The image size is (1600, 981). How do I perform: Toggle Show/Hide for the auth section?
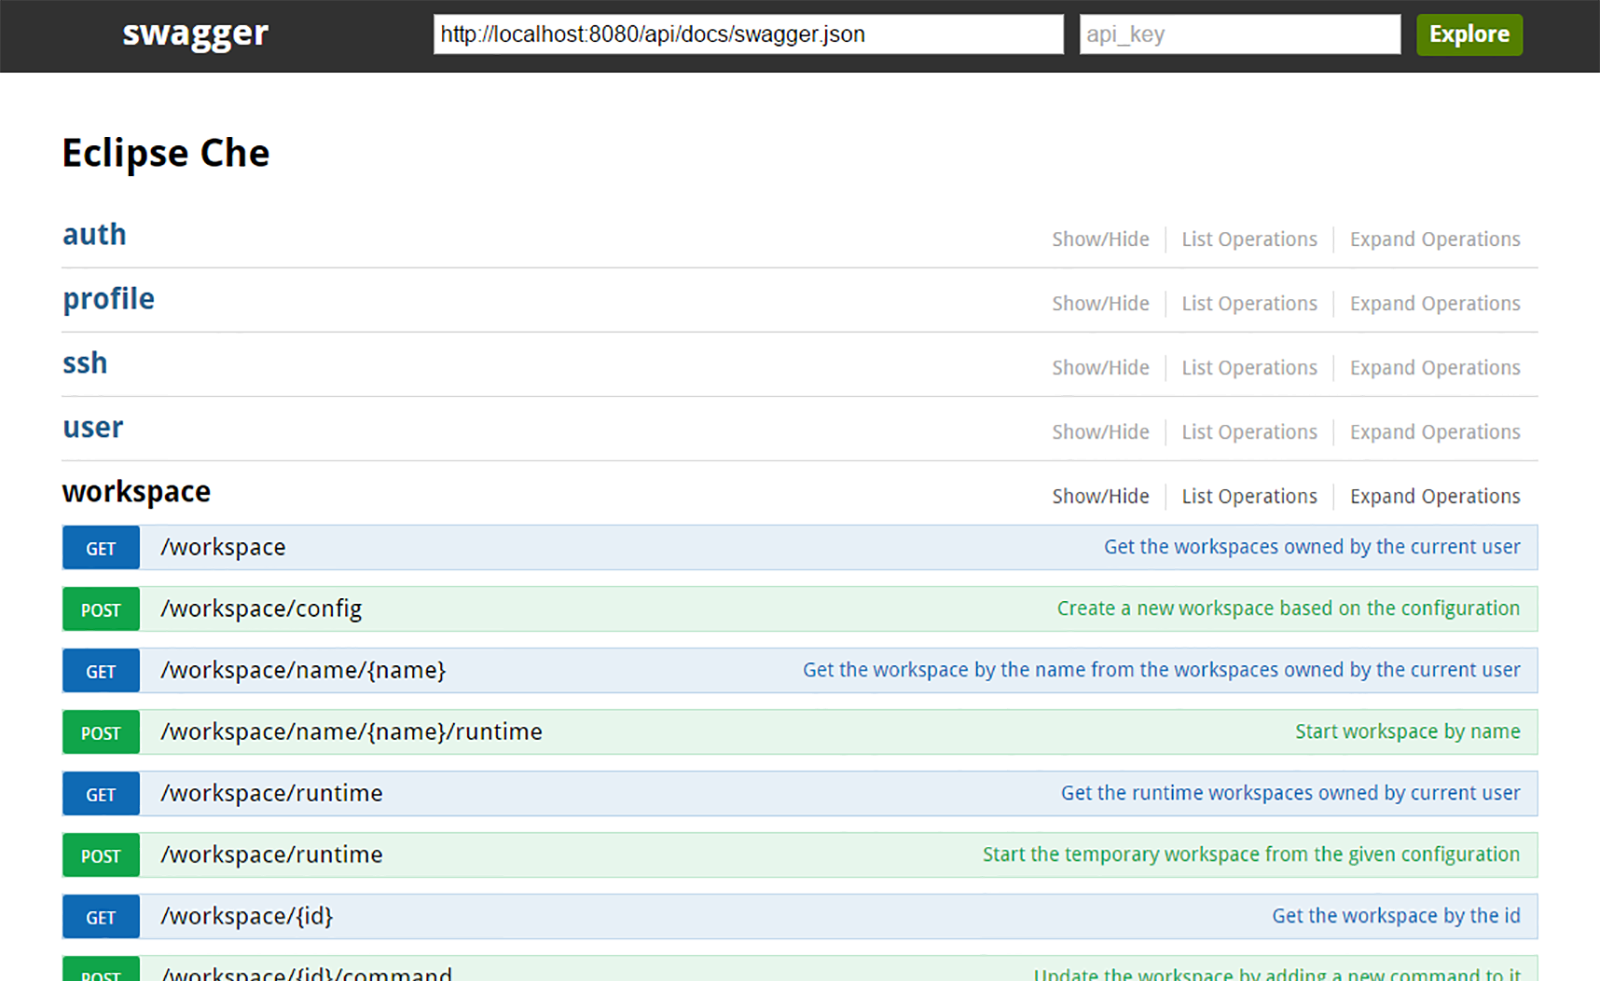(1100, 240)
